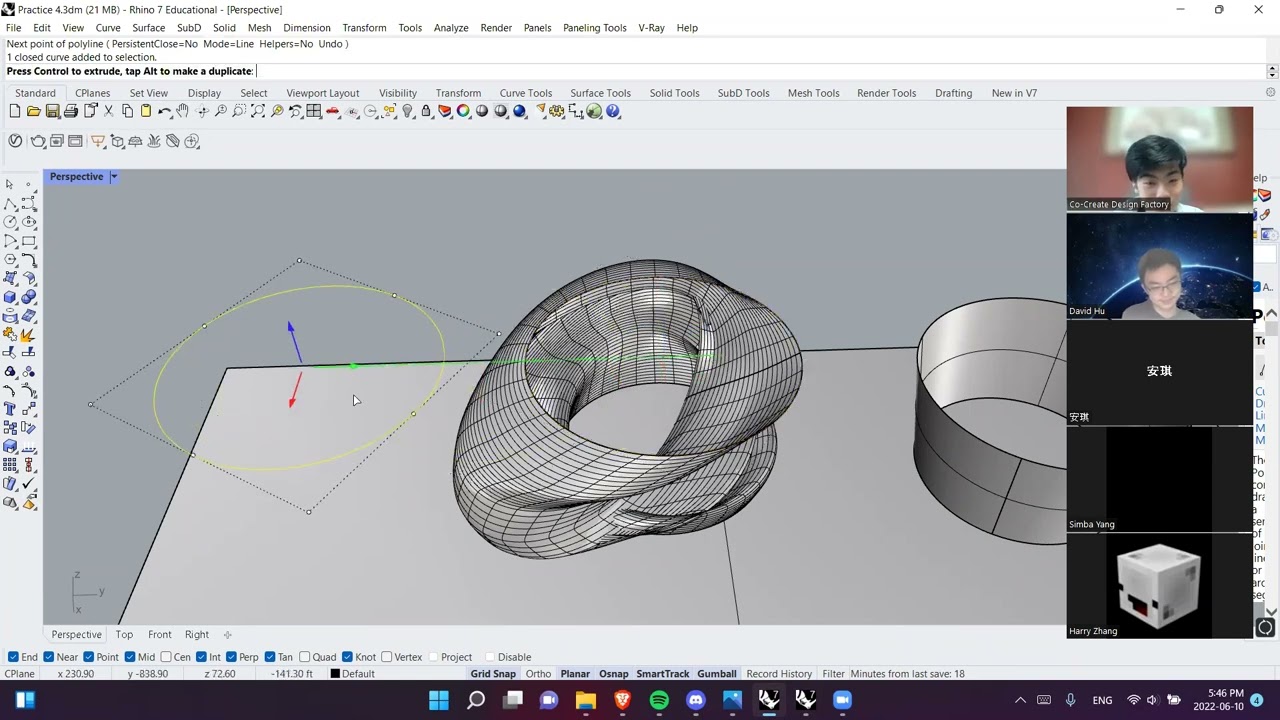The height and width of the screenshot is (720, 1280).
Task: Select the Polygon tool in left sidebar
Action: click(10, 259)
